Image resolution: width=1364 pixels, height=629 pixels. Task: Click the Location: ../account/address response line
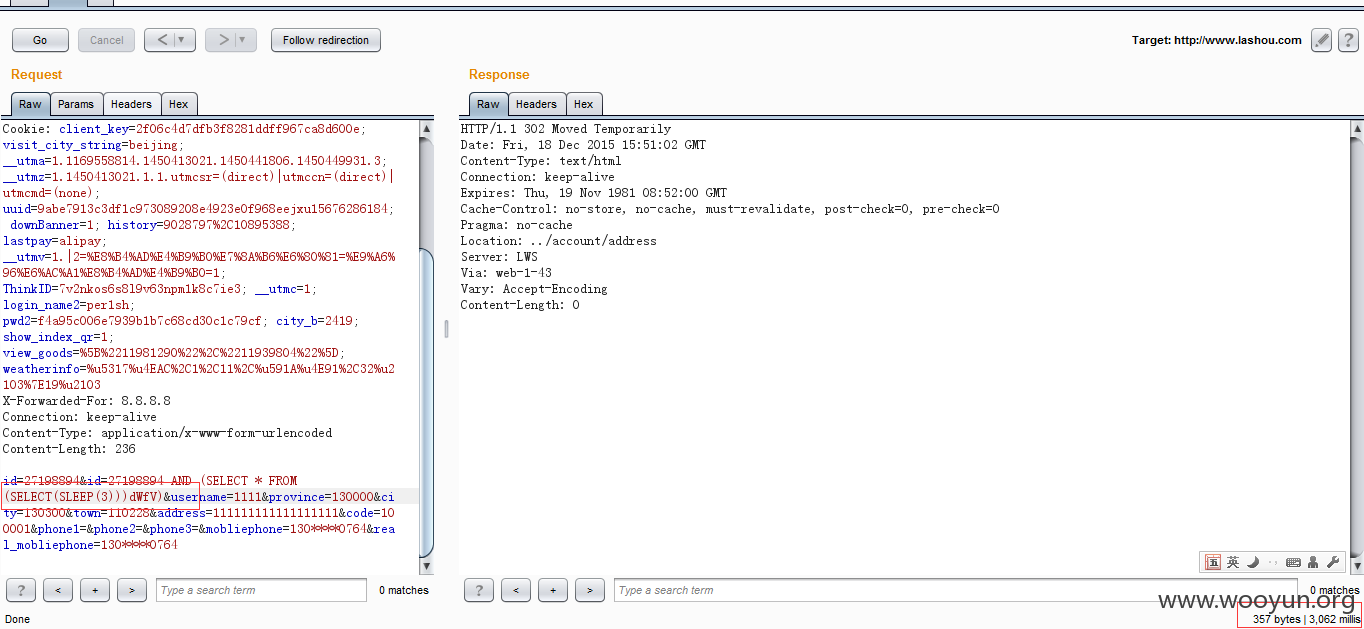coord(558,241)
